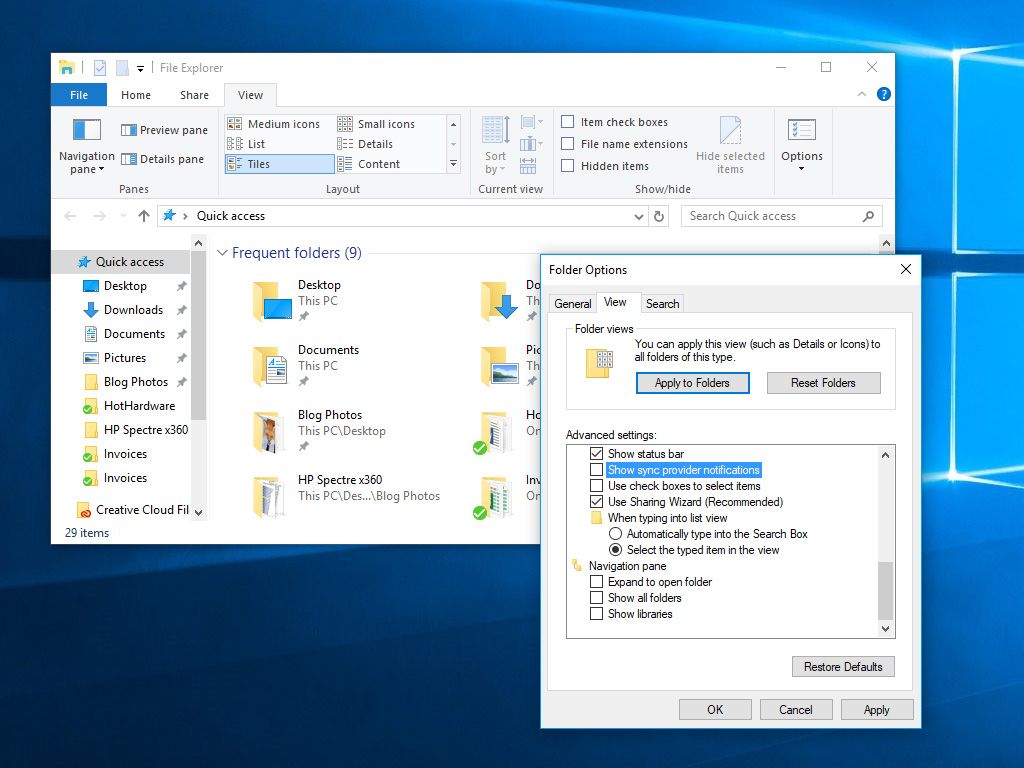
Task: Open the Share ribbon tab
Action: point(193,94)
